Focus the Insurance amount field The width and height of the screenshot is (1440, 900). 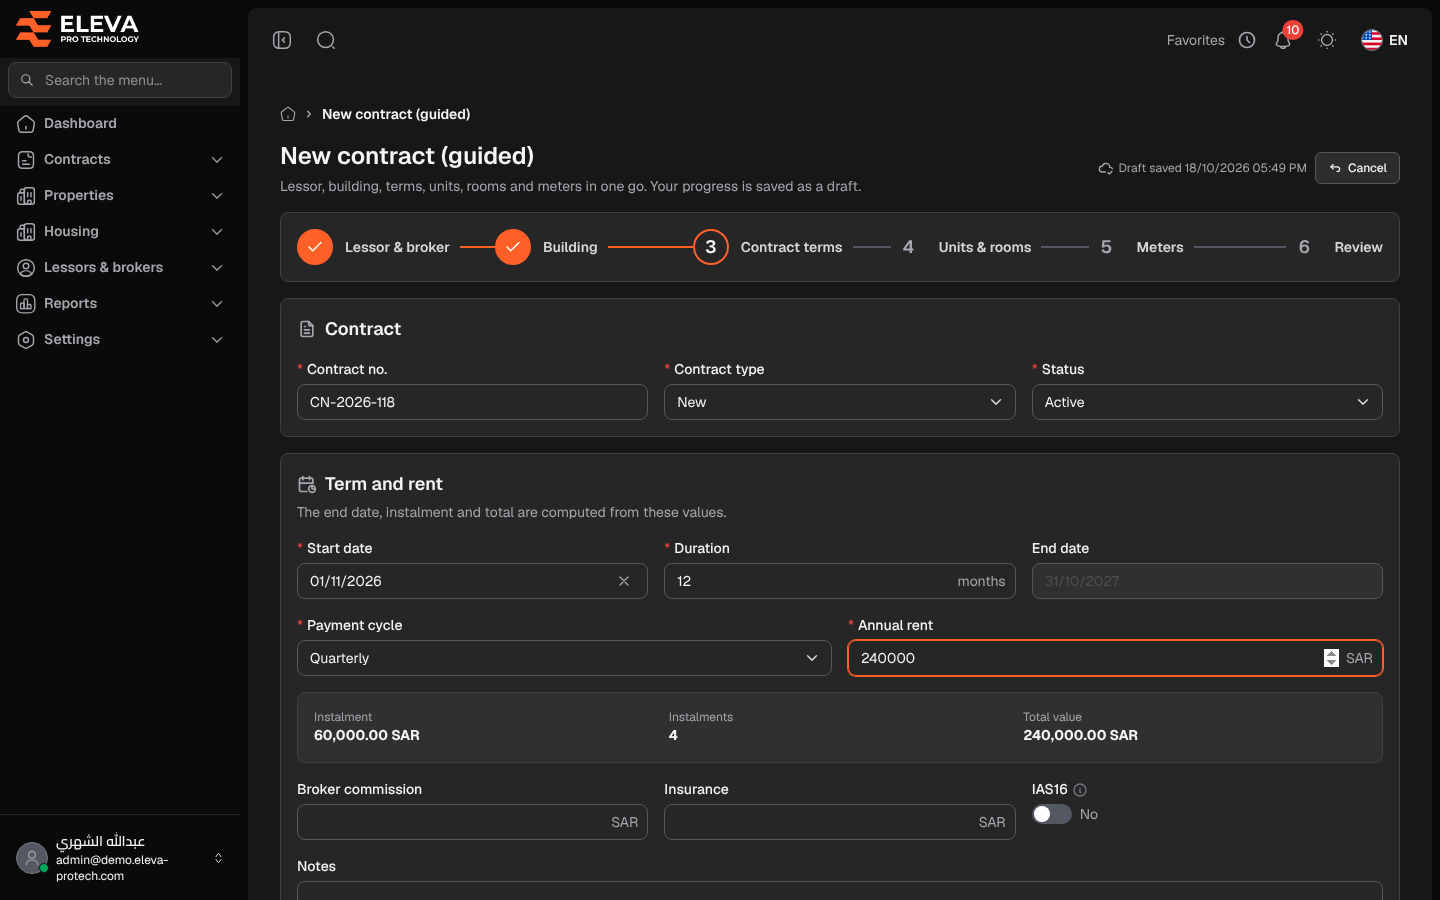coord(840,822)
